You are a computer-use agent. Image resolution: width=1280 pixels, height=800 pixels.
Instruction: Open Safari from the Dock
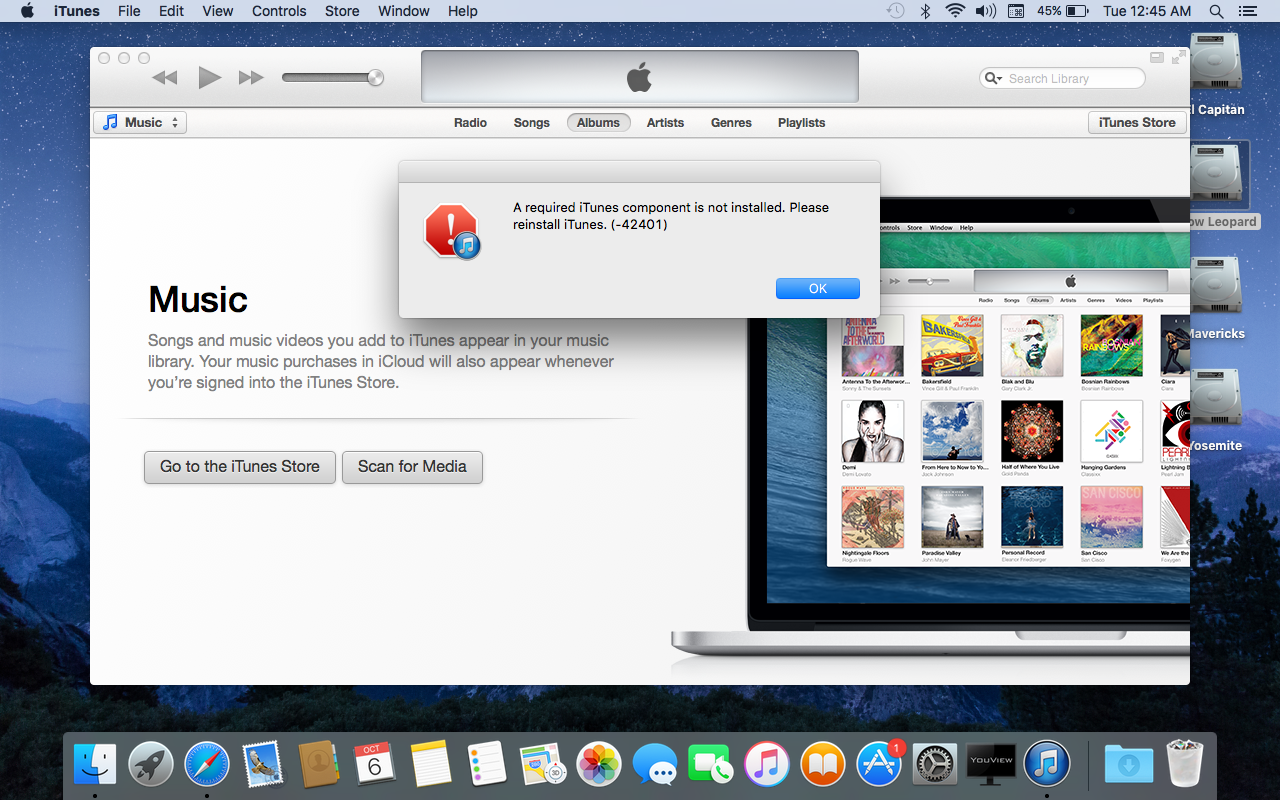pos(207,765)
